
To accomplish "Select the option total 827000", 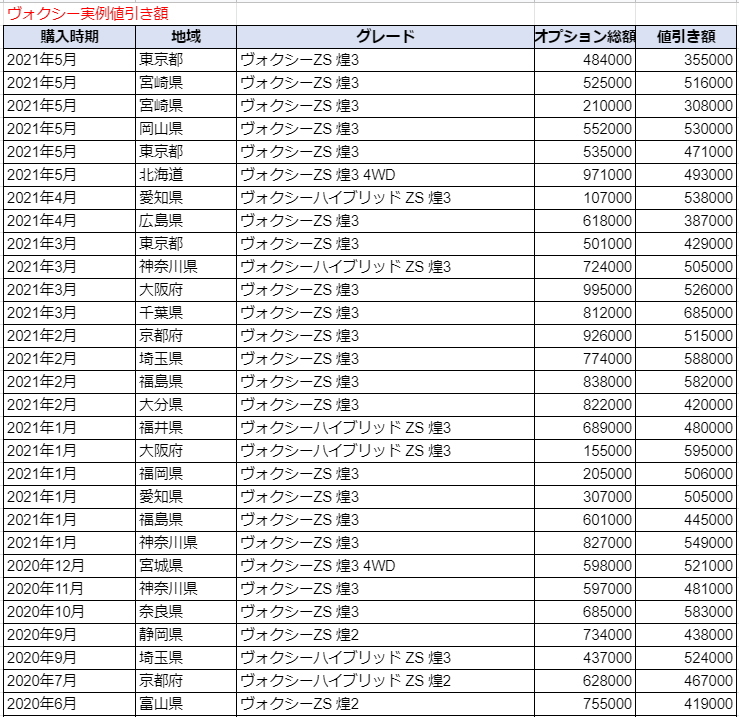I will (x=585, y=543).
